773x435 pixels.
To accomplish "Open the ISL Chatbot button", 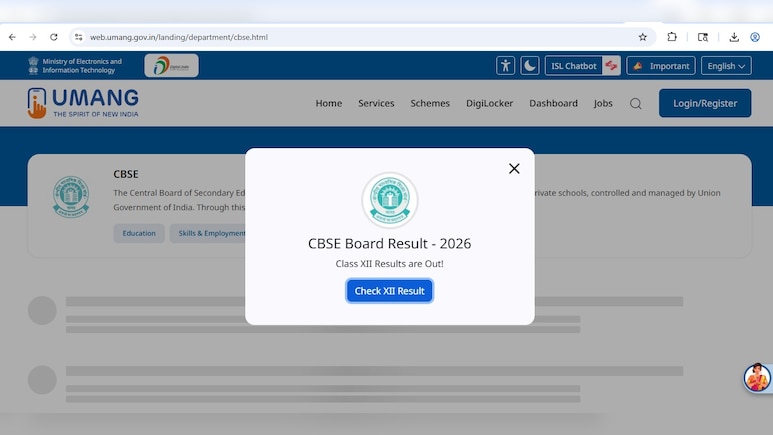I will (573, 66).
